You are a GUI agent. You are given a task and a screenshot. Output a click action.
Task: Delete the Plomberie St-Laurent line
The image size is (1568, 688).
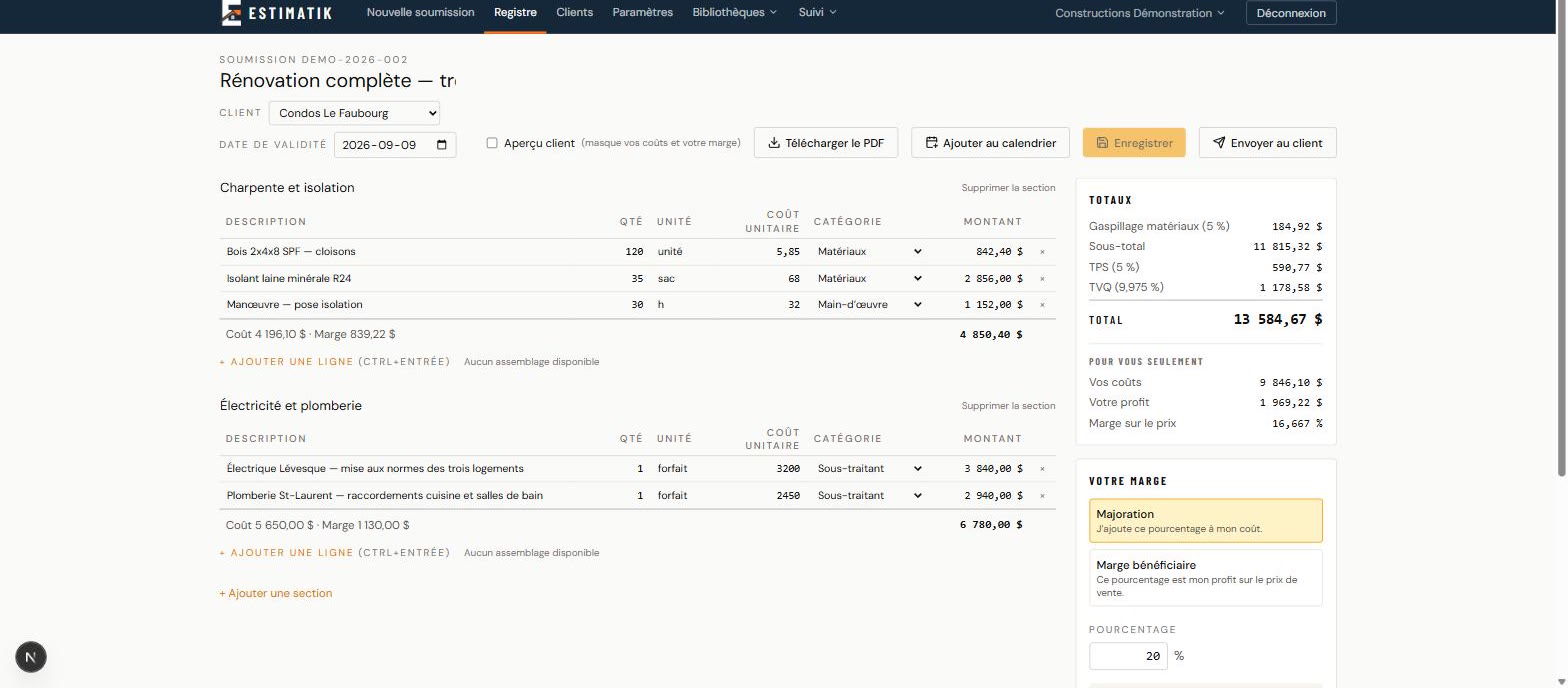coord(1042,496)
